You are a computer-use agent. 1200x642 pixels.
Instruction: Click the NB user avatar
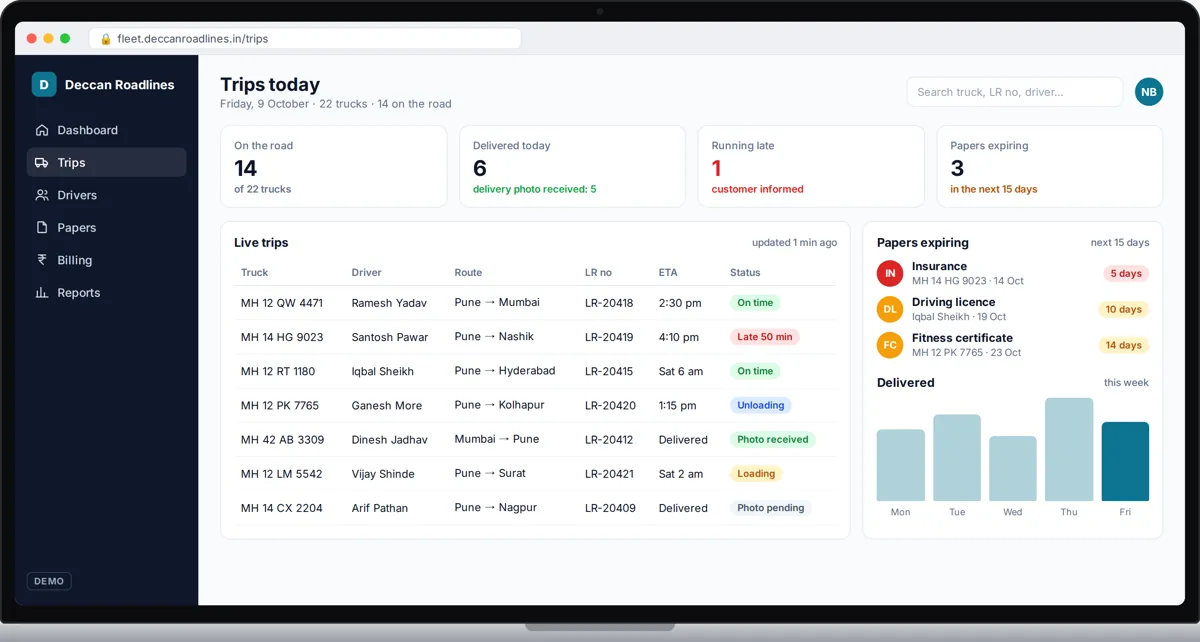point(1149,92)
